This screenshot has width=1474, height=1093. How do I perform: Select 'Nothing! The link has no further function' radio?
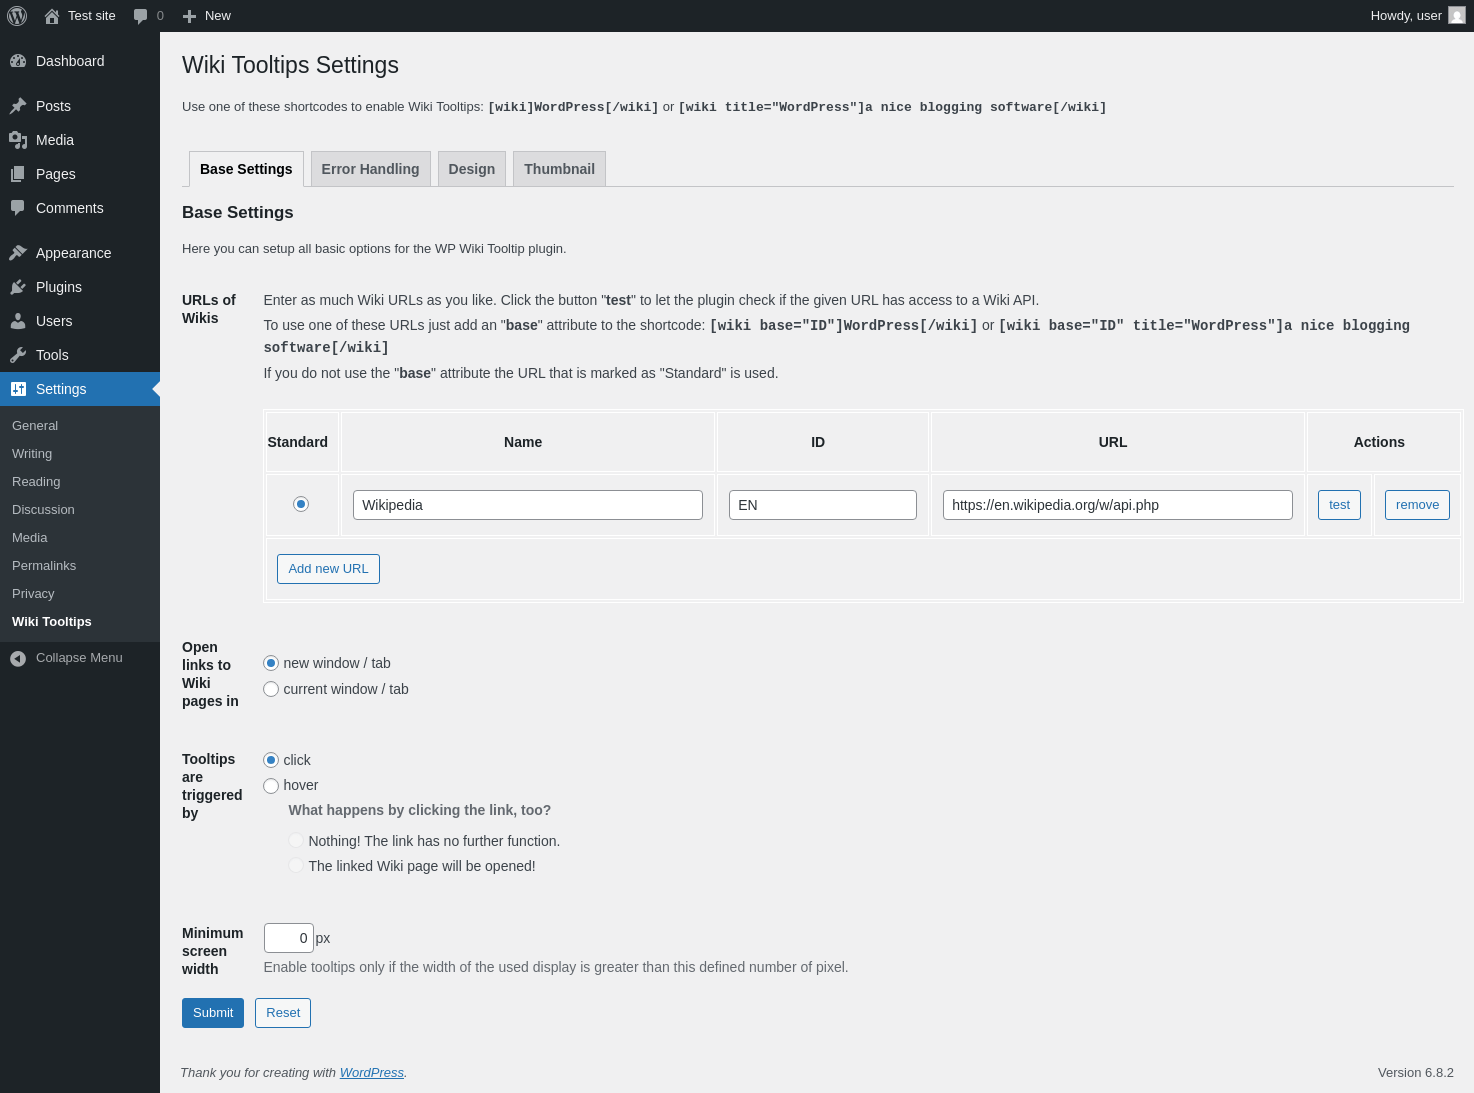[x=296, y=841]
